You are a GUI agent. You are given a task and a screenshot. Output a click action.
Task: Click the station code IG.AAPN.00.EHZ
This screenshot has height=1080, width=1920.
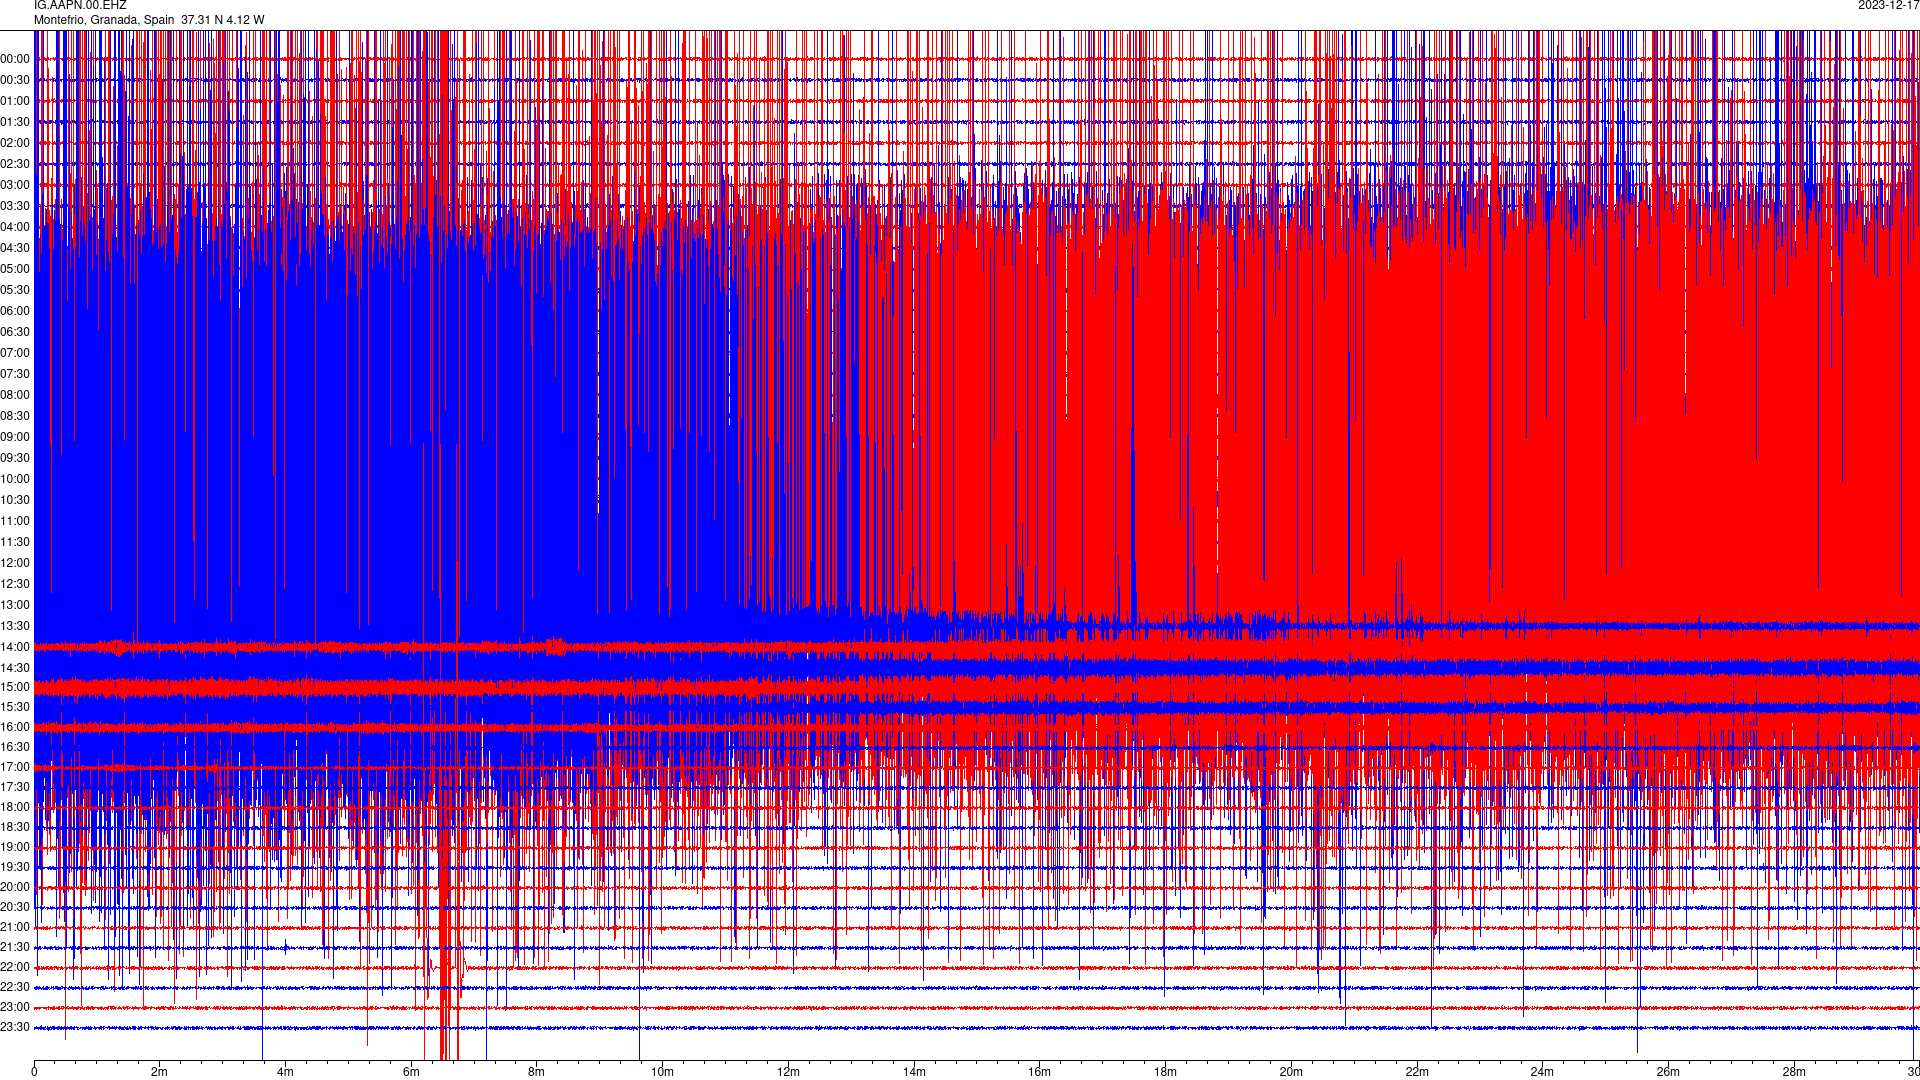pos(80,5)
